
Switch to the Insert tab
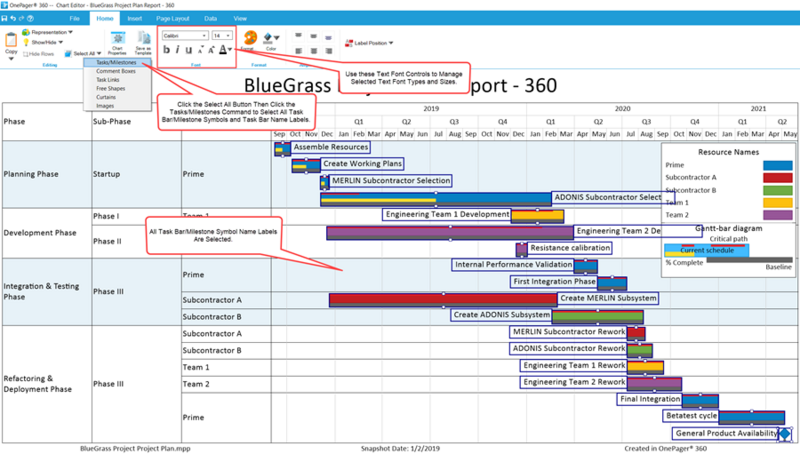(x=135, y=18)
